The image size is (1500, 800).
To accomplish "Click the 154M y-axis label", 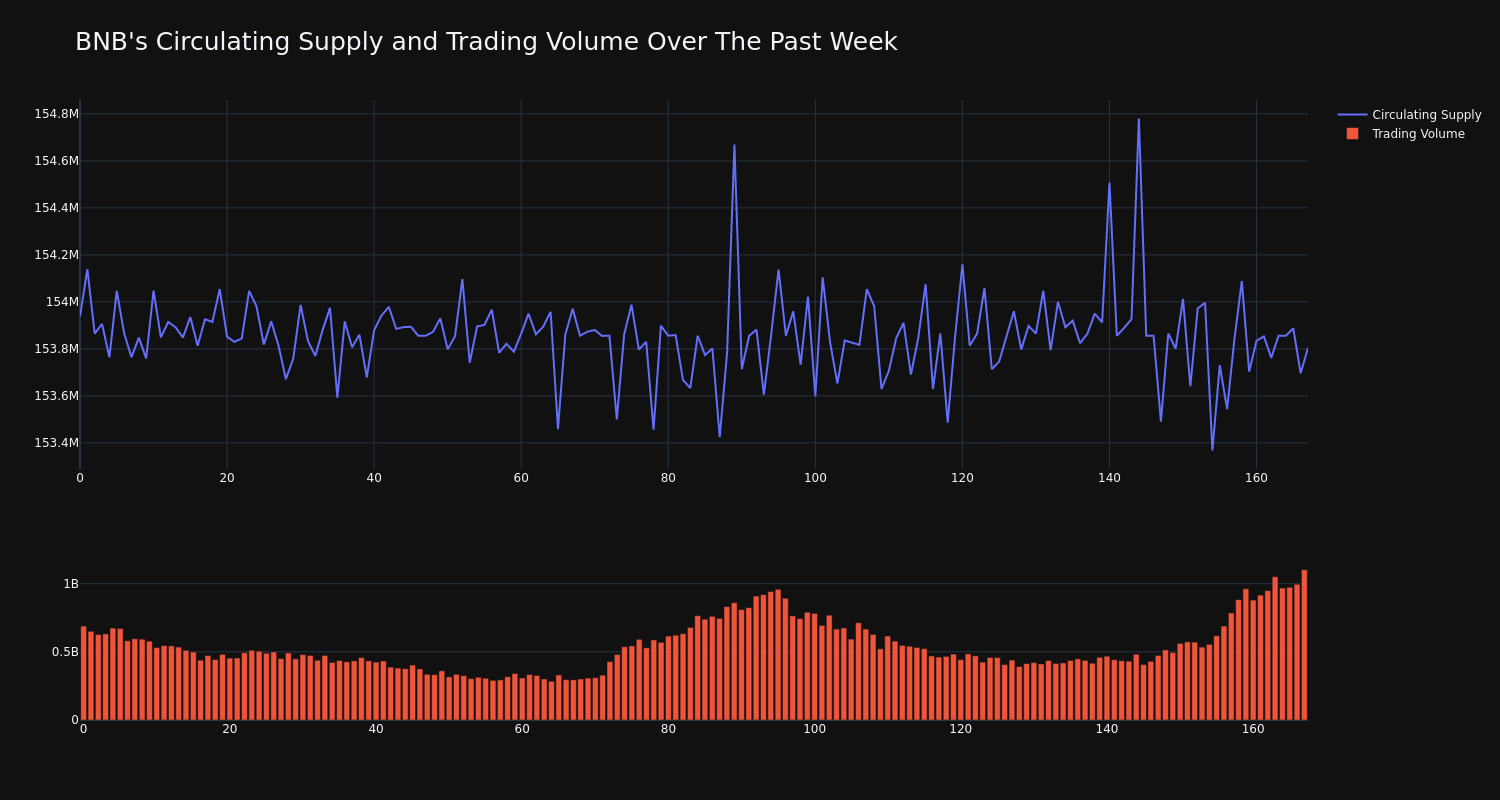I will (x=62, y=302).
